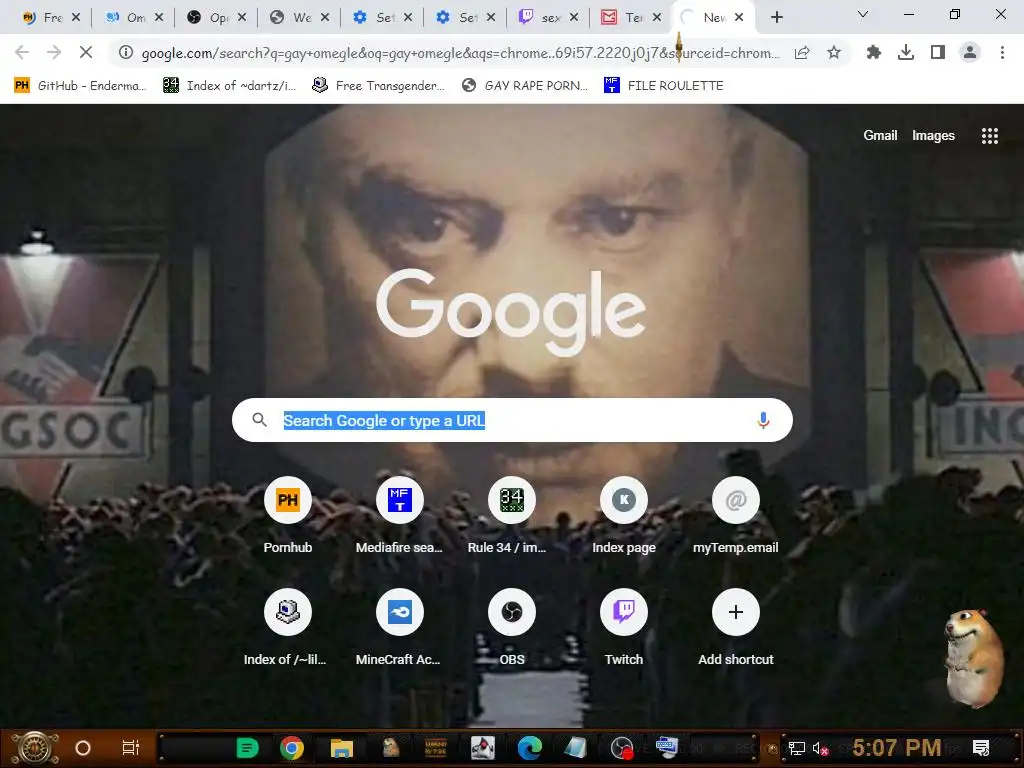Bookmark this tab with the star

coord(834,52)
